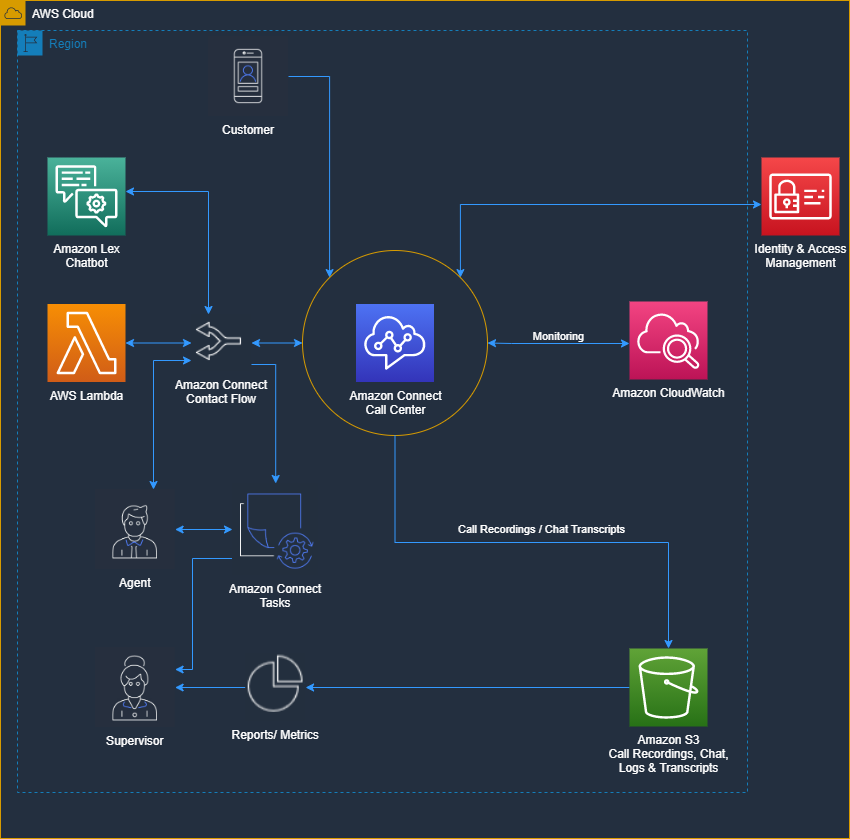Select the Identity & Access Management lock icon
This screenshot has width=850, height=839.
[x=800, y=196]
